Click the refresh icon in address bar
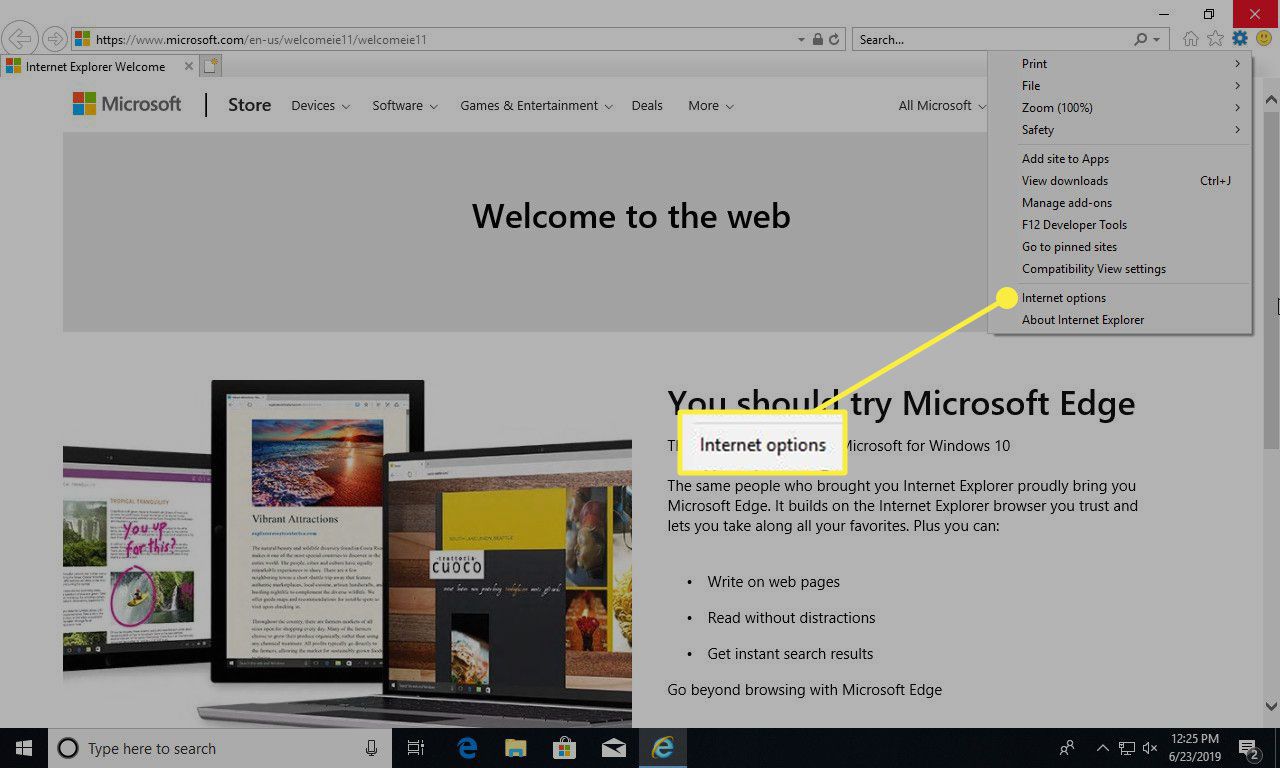The height and width of the screenshot is (768, 1280). 836,40
